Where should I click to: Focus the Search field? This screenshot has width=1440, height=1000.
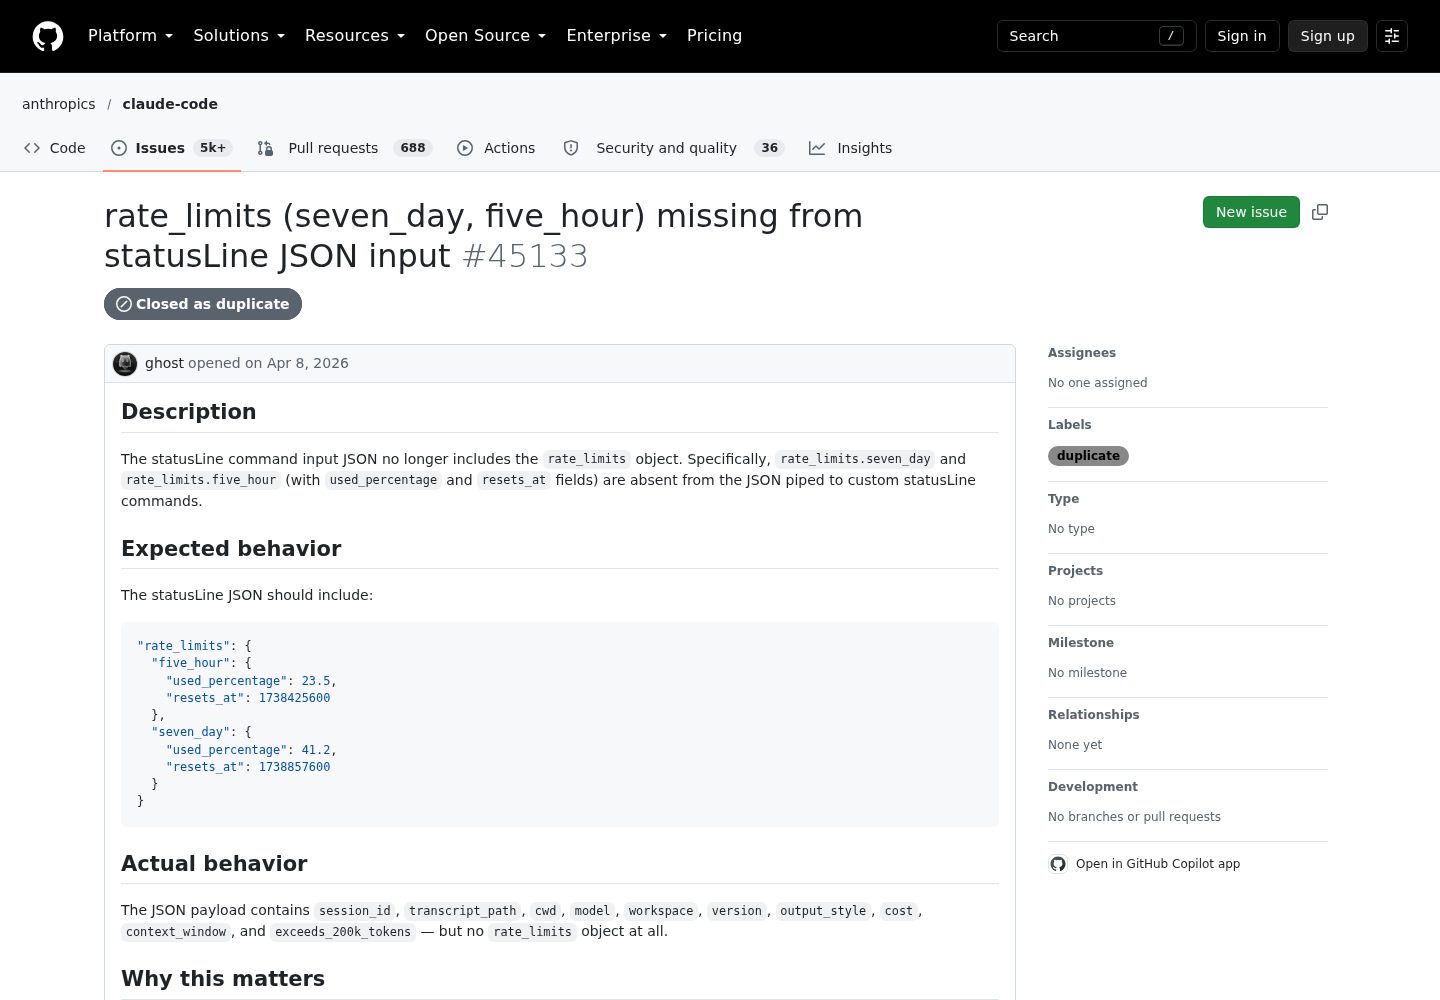(1097, 36)
